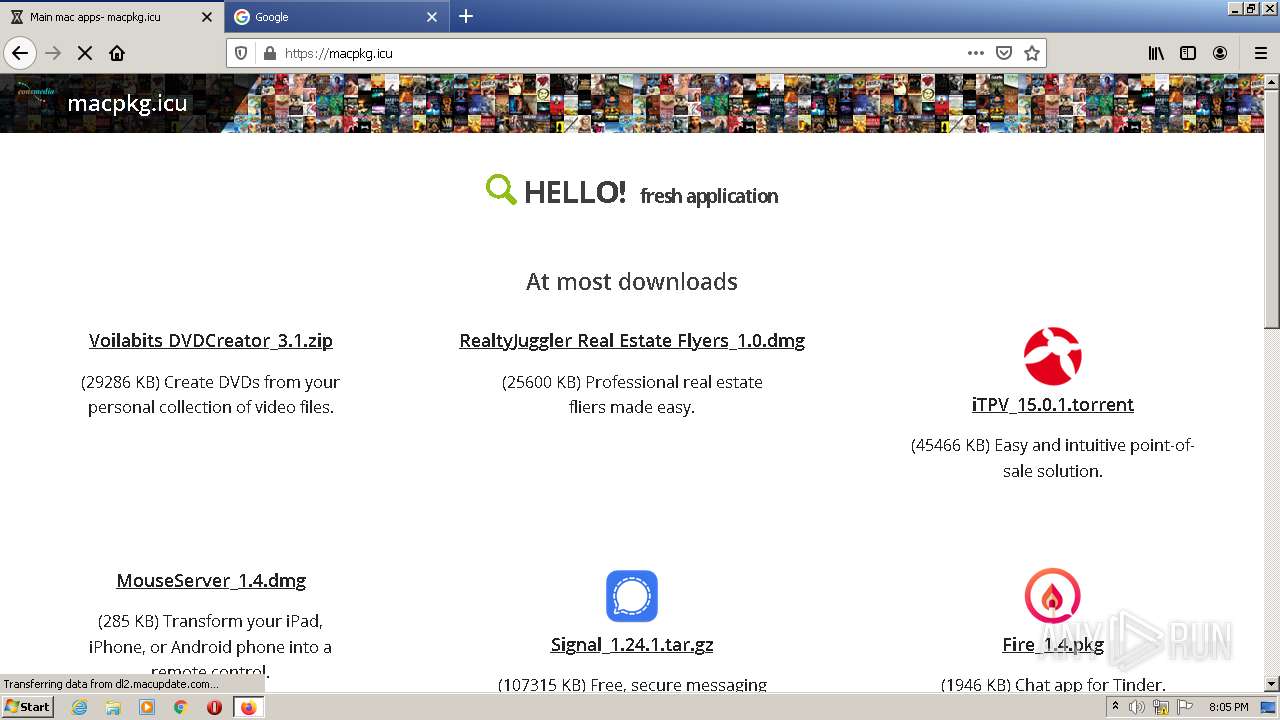Screen dimensions: 1280x720
Task: Open the Windows Start menu
Action: coord(28,706)
